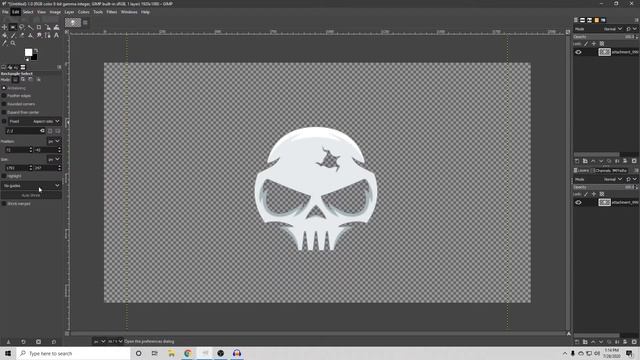This screenshot has width=640, height=360.
Task: Select the Clone stamp tool
Action: (x=30, y=36)
